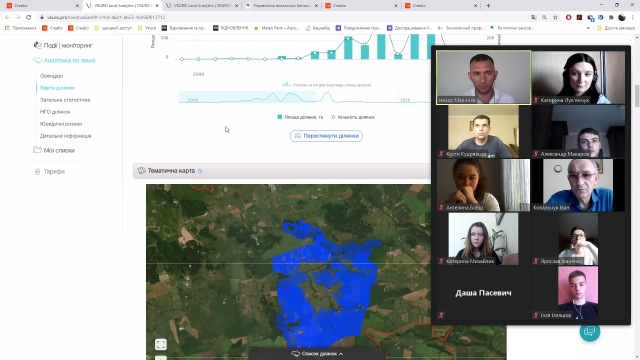
Task: Switch to the second VKURSI Land Analytics tab
Action: pos(202,6)
